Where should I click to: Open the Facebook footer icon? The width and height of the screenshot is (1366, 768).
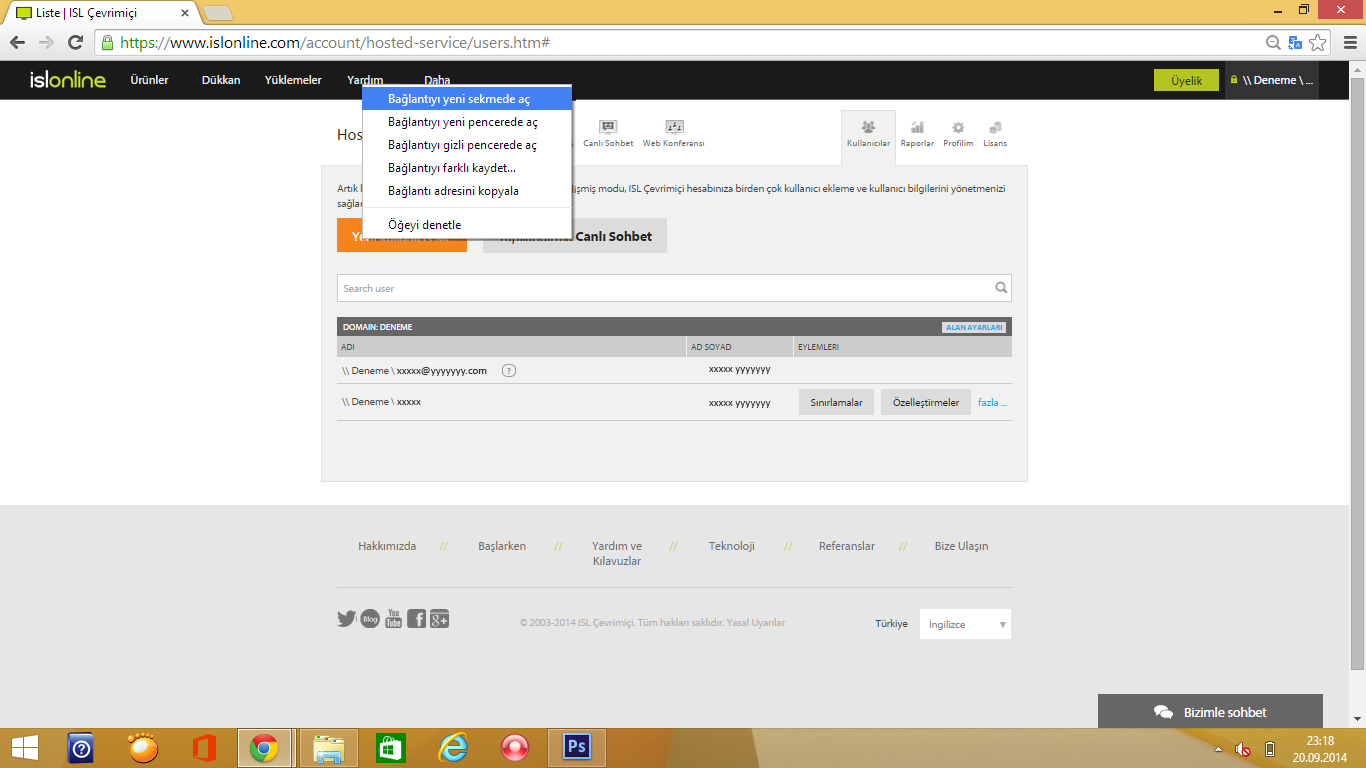[416, 619]
